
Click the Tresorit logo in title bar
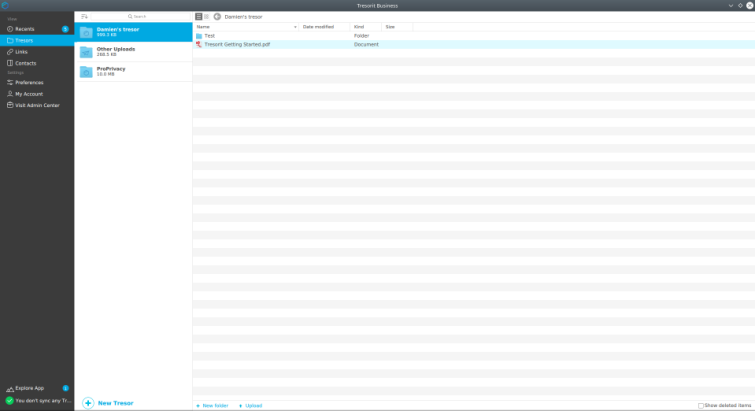[x=5, y=5]
